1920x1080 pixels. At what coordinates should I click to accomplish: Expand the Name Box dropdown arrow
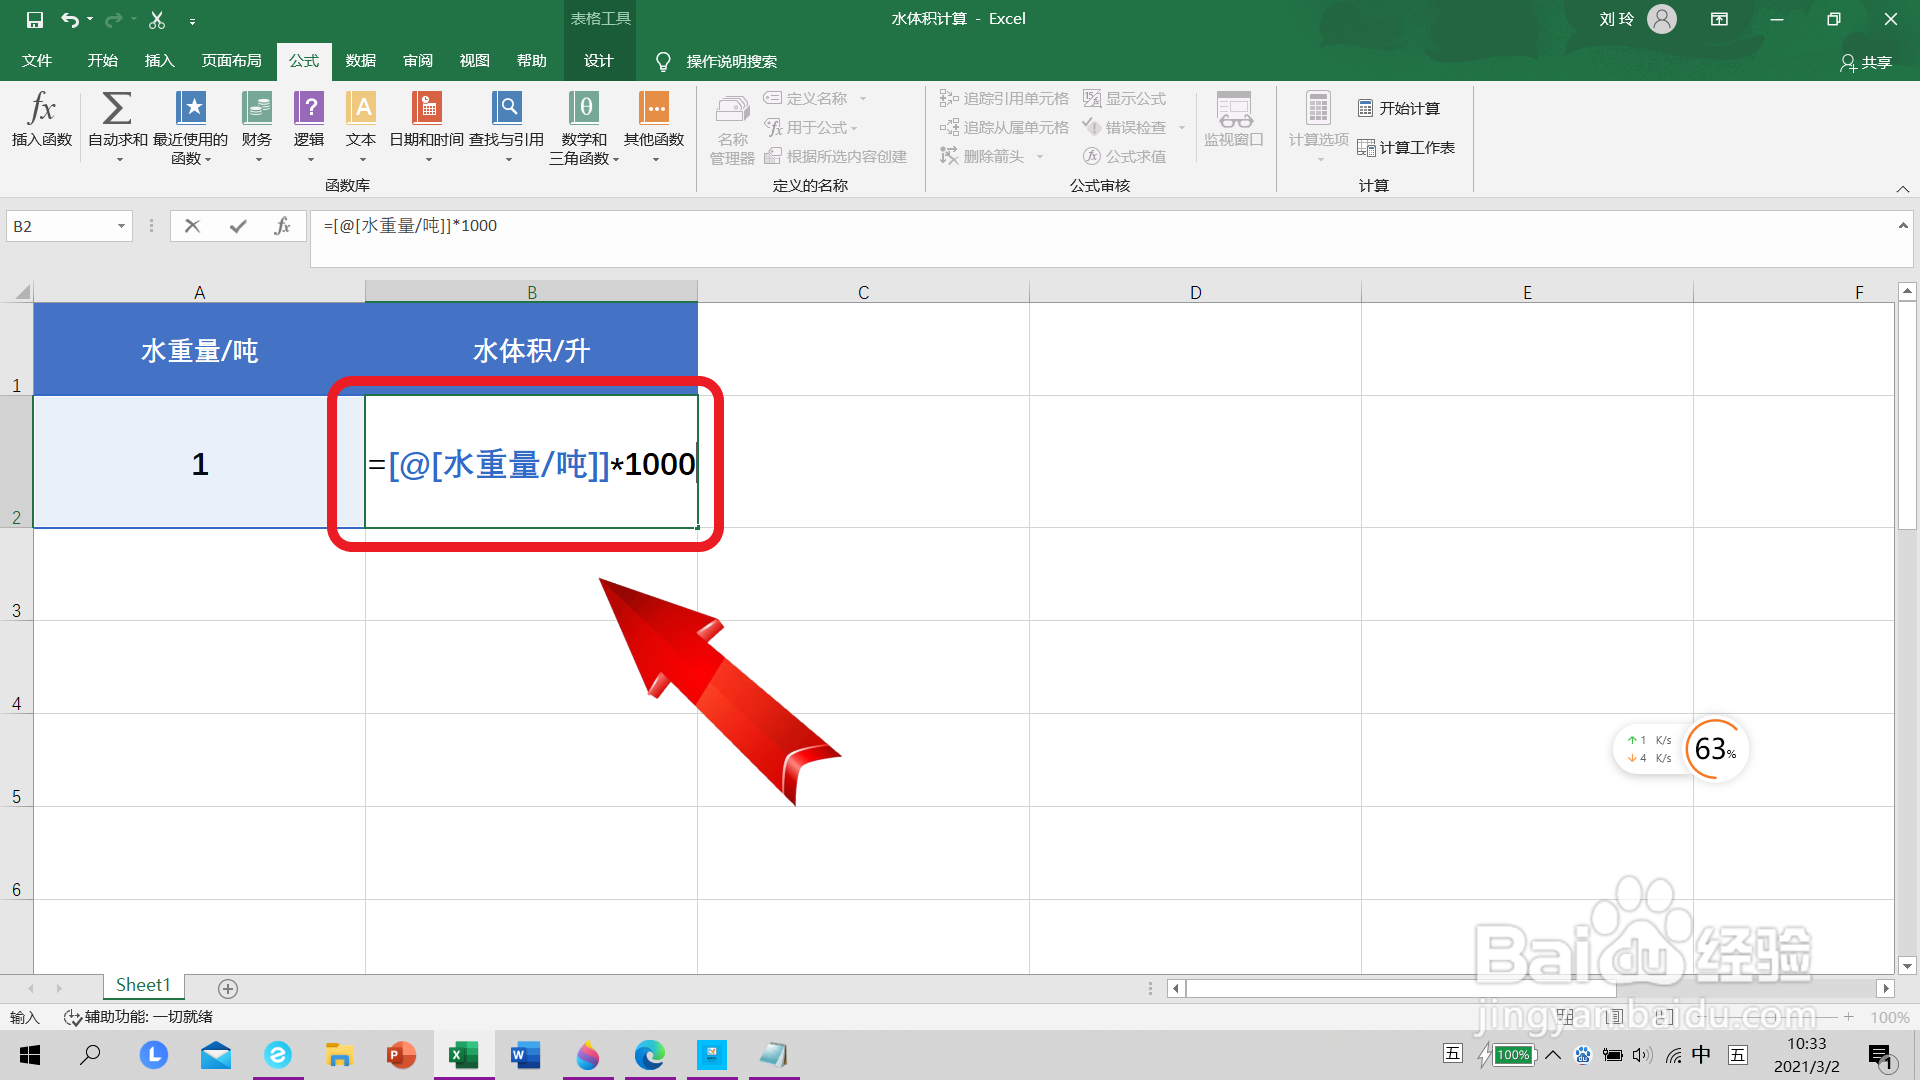(x=121, y=226)
